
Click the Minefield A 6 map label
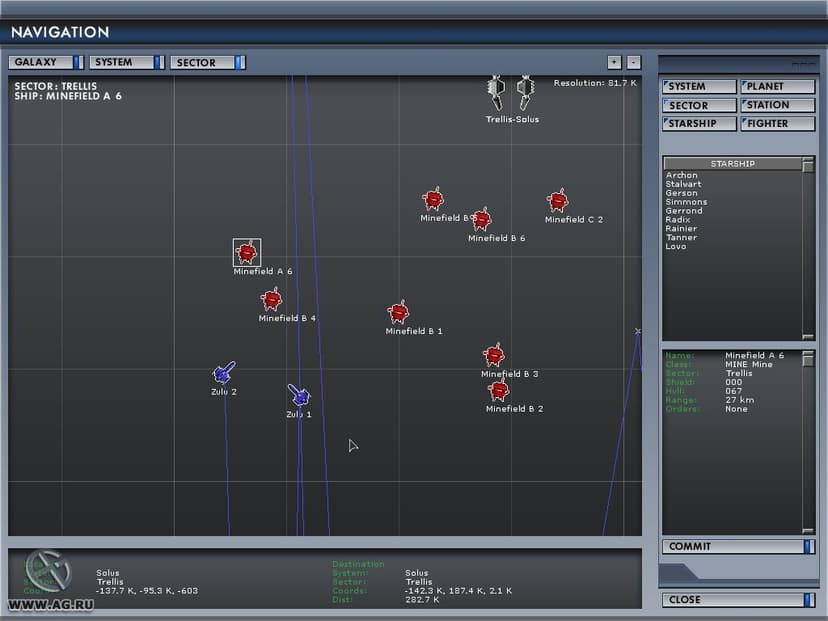[262, 271]
